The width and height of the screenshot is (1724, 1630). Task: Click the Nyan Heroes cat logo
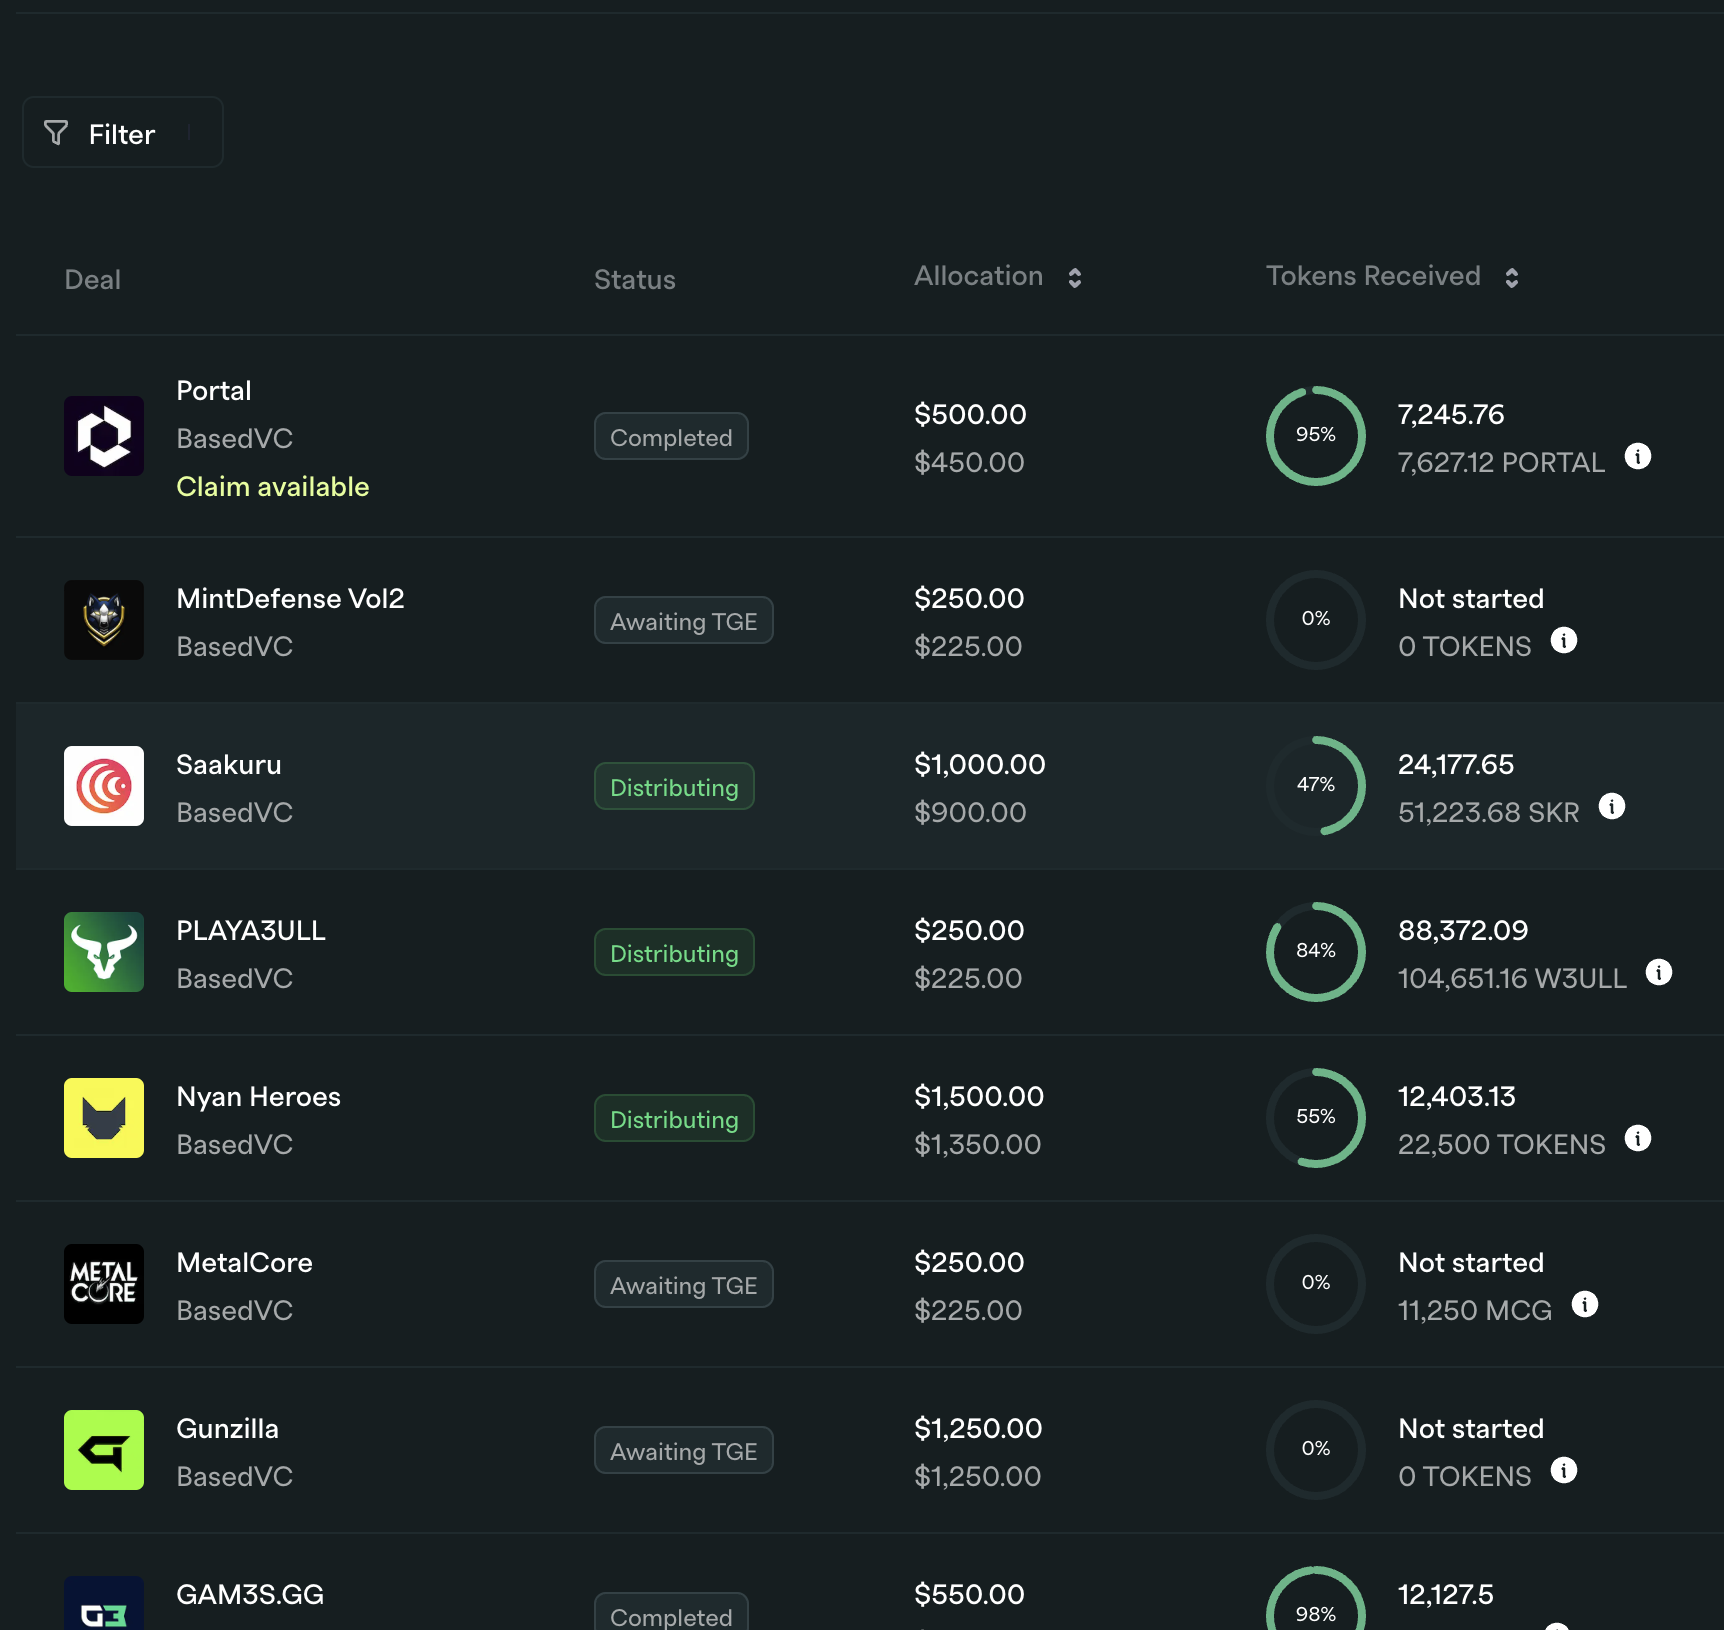click(104, 1118)
